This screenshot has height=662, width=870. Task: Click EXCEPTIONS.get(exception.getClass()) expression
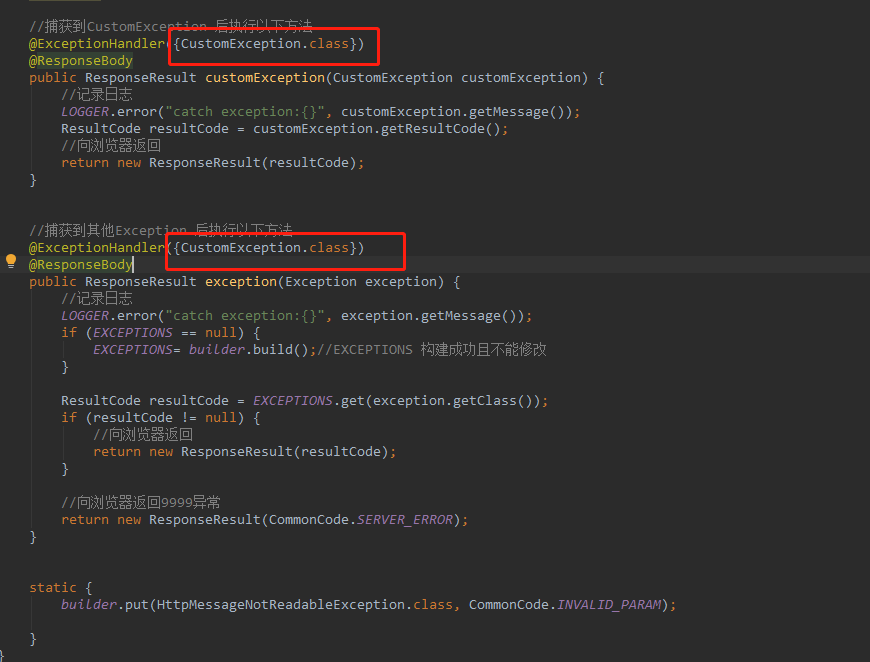[x=395, y=400]
